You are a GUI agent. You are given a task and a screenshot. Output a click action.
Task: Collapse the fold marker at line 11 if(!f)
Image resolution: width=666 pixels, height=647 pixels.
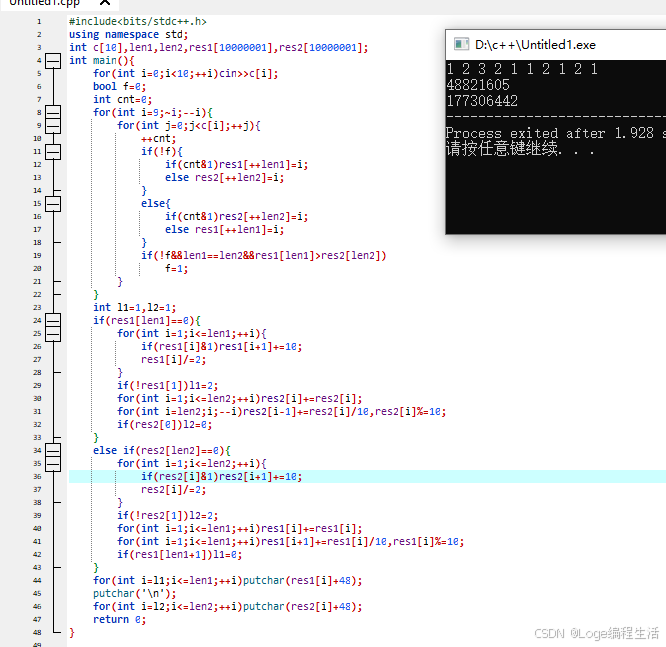click(53, 152)
